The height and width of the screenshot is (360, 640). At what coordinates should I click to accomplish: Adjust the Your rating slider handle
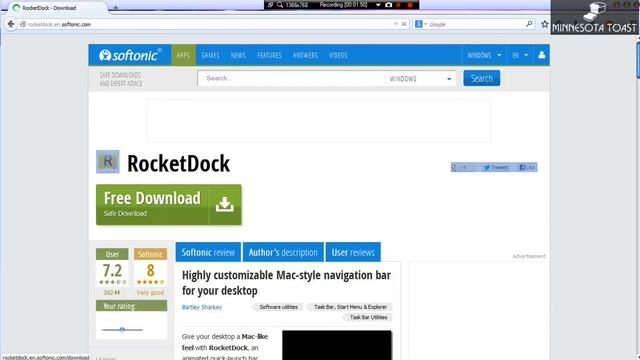point(122,329)
